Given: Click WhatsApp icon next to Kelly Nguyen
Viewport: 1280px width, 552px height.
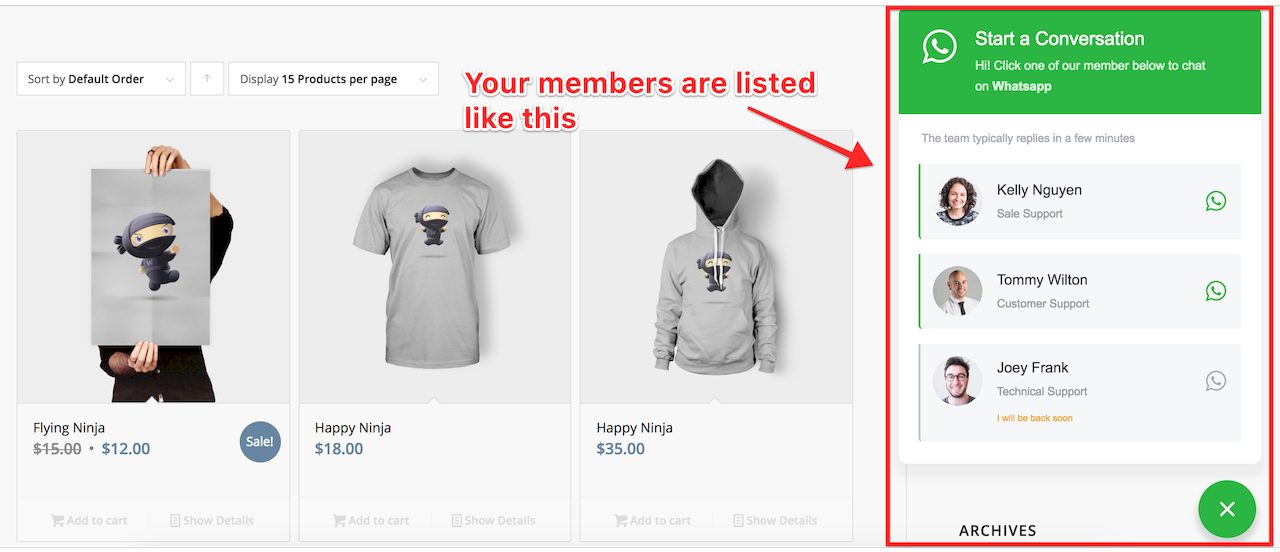Looking at the screenshot, I should pos(1215,201).
